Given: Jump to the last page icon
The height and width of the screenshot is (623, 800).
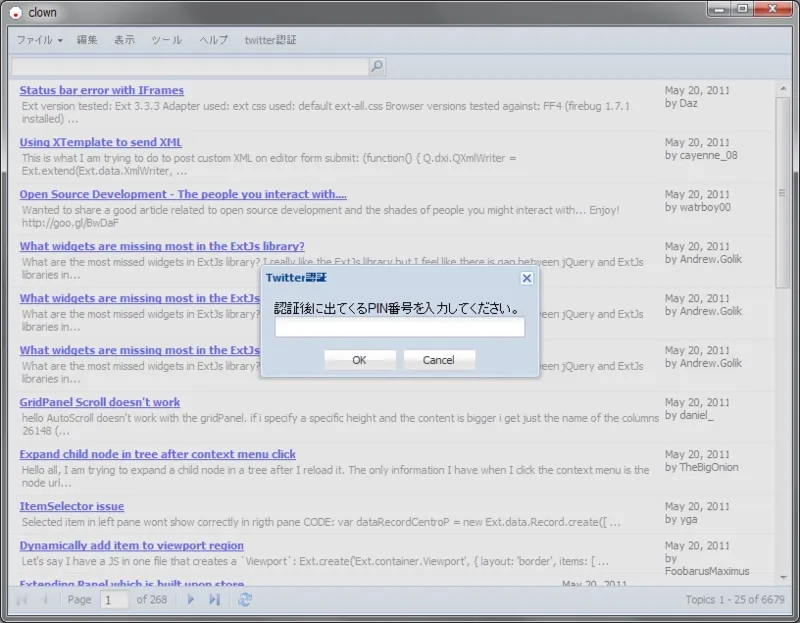Looking at the screenshot, I should (214, 599).
